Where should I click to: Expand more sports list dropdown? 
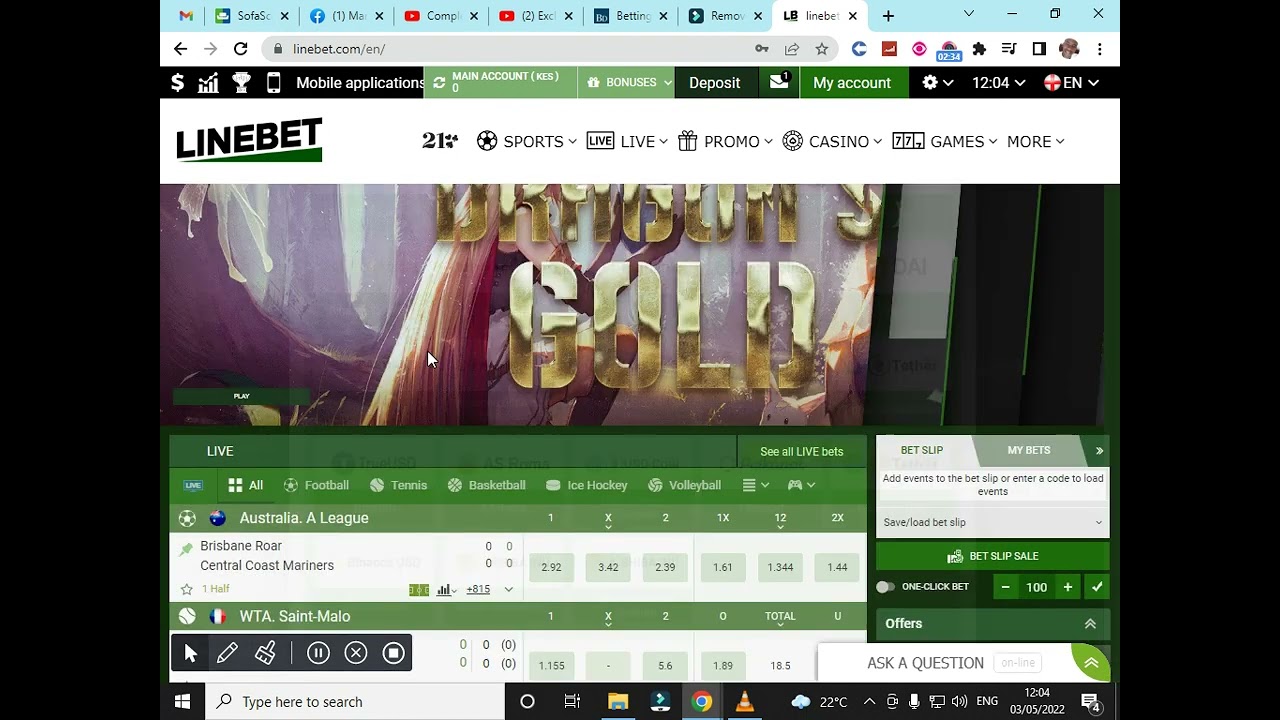756,485
